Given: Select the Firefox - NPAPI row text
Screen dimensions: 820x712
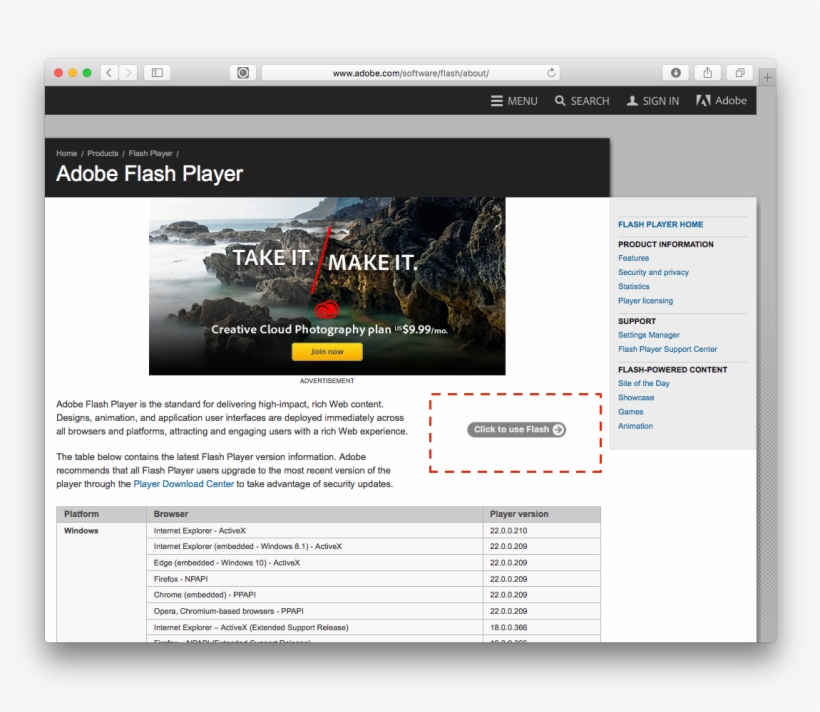Looking at the screenshot, I should (x=181, y=579).
